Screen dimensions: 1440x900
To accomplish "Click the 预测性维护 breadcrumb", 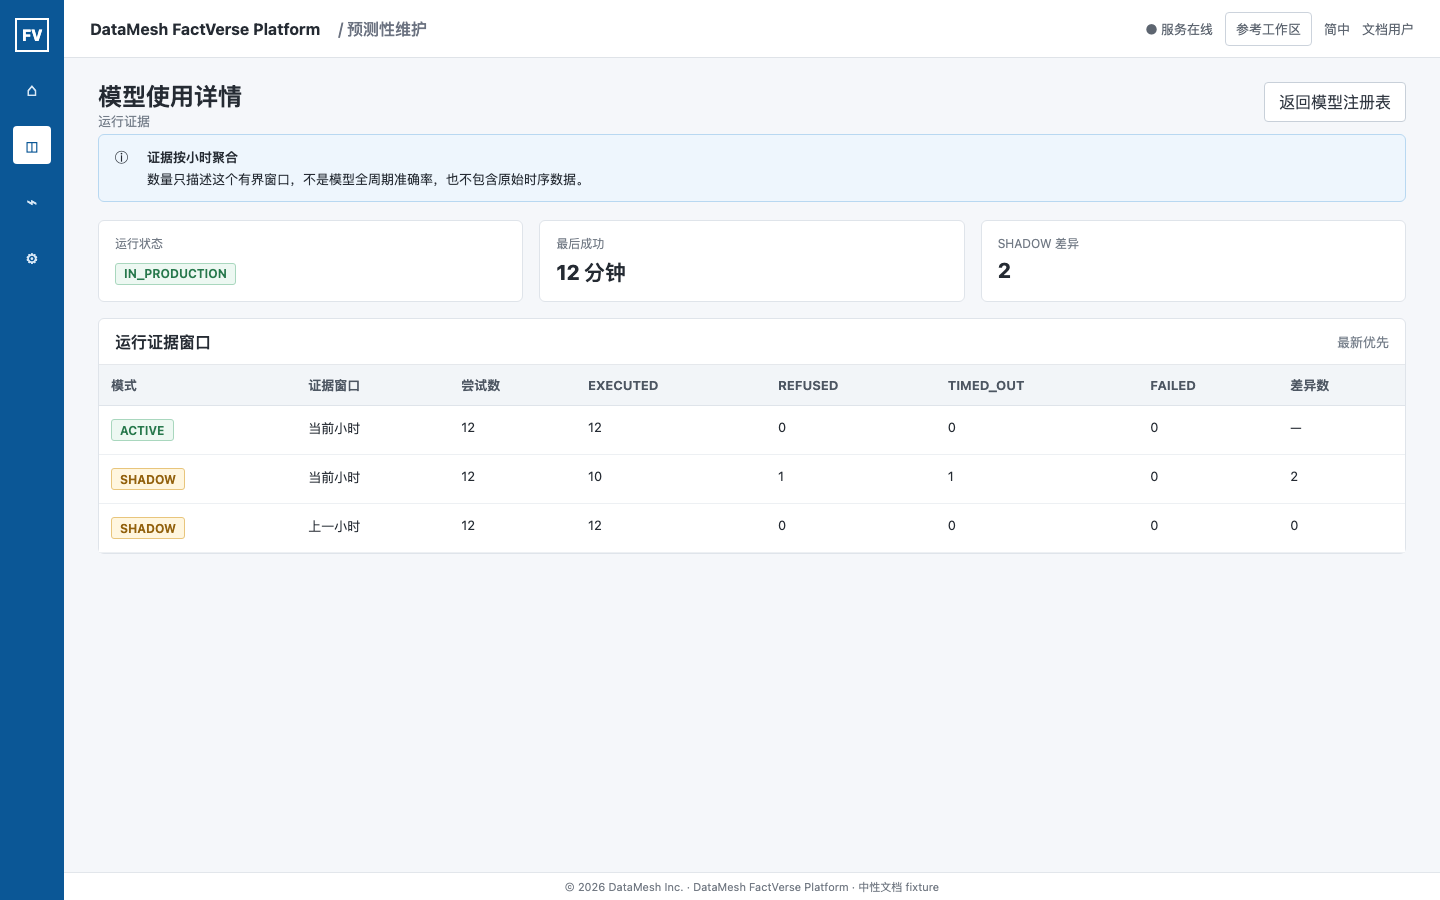I will click(x=387, y=30).
